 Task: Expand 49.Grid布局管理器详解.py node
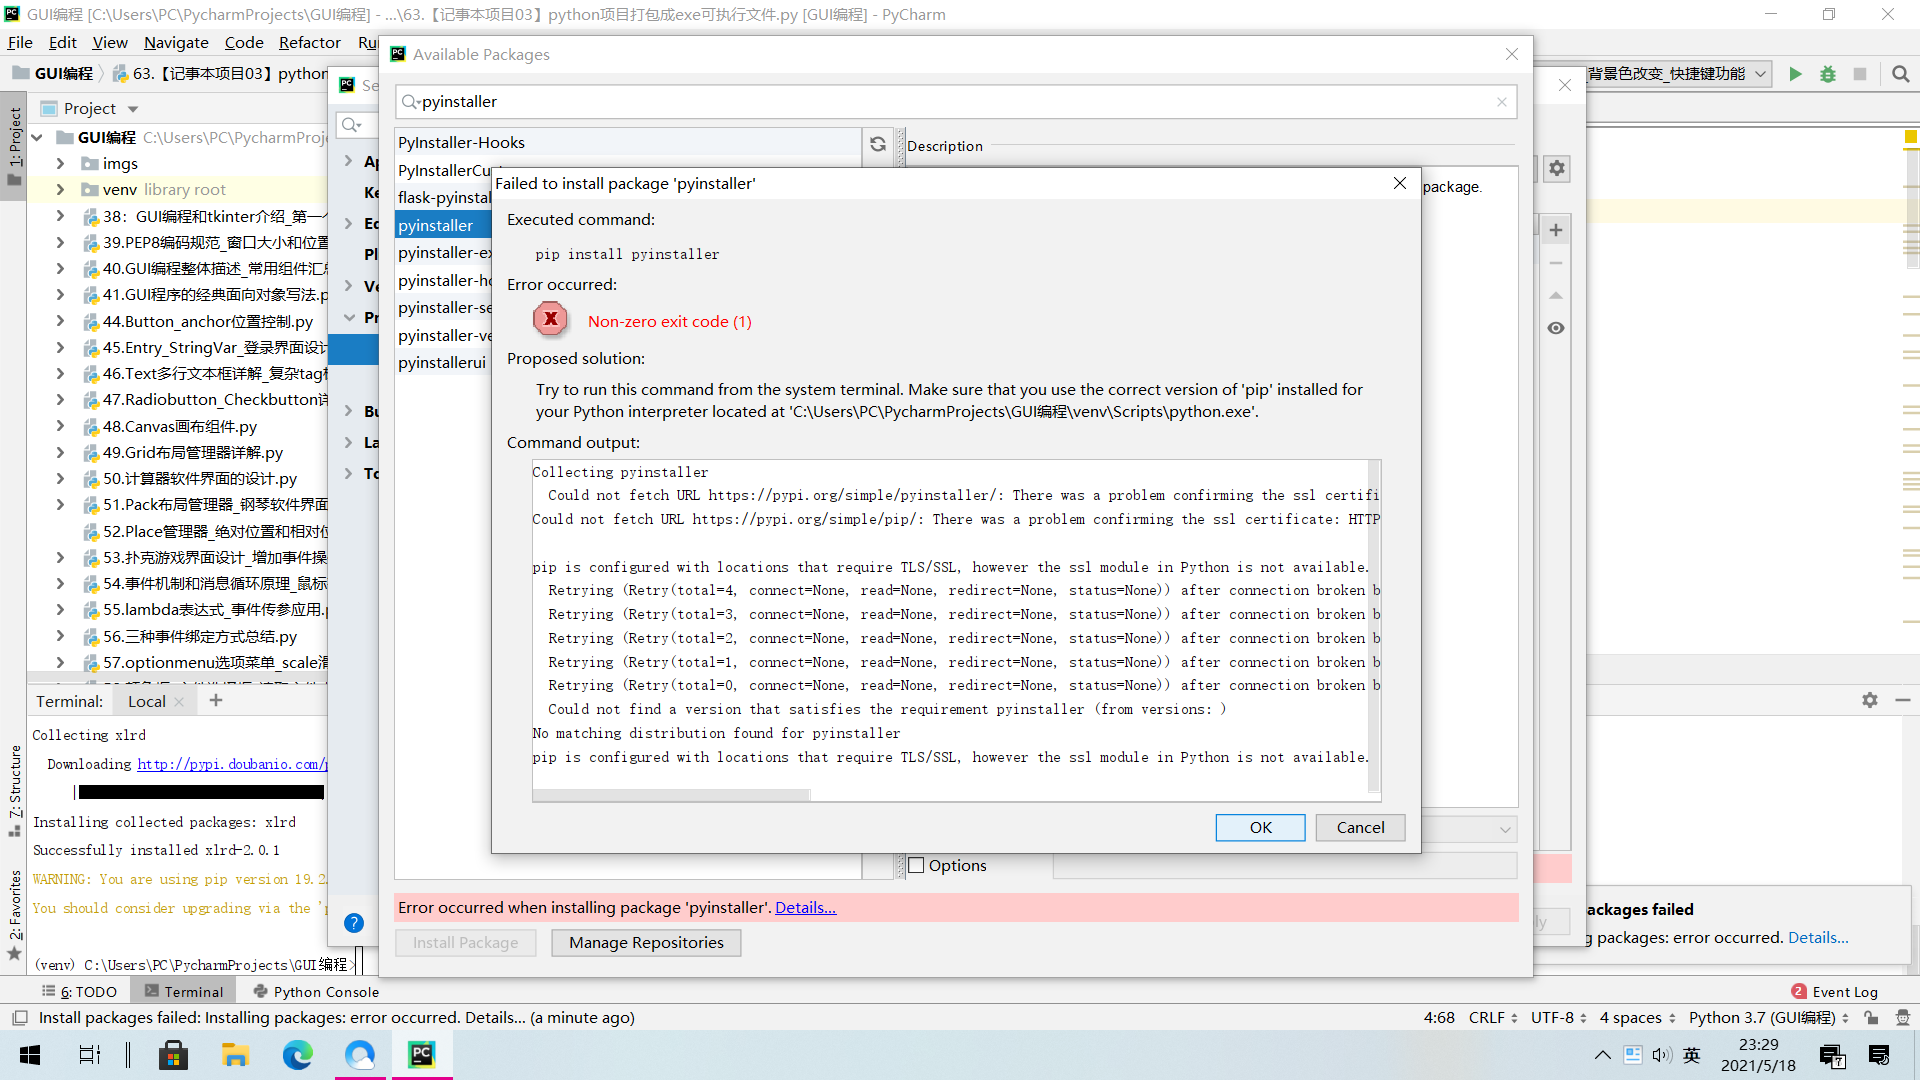(x=60, y=452)
